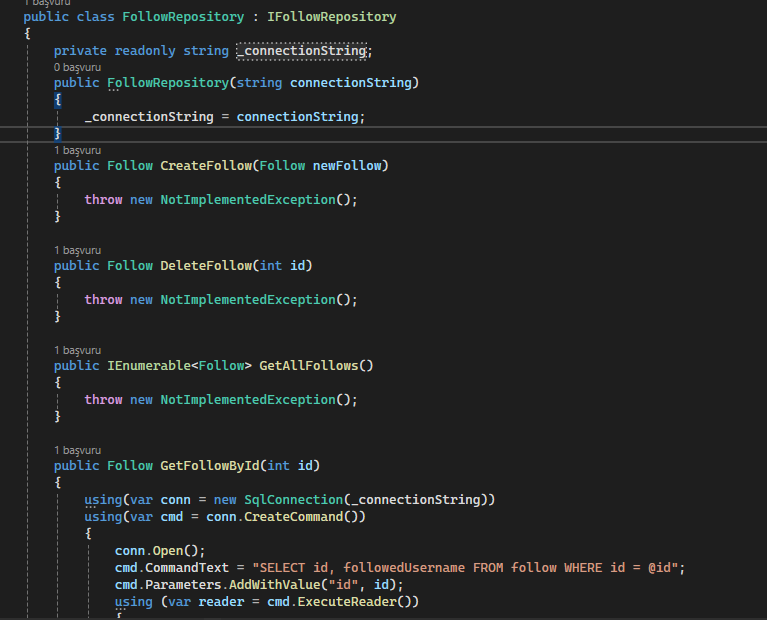767x620 pixels.
Task: Click the GetFollowById method name
Action: (210, 465)
